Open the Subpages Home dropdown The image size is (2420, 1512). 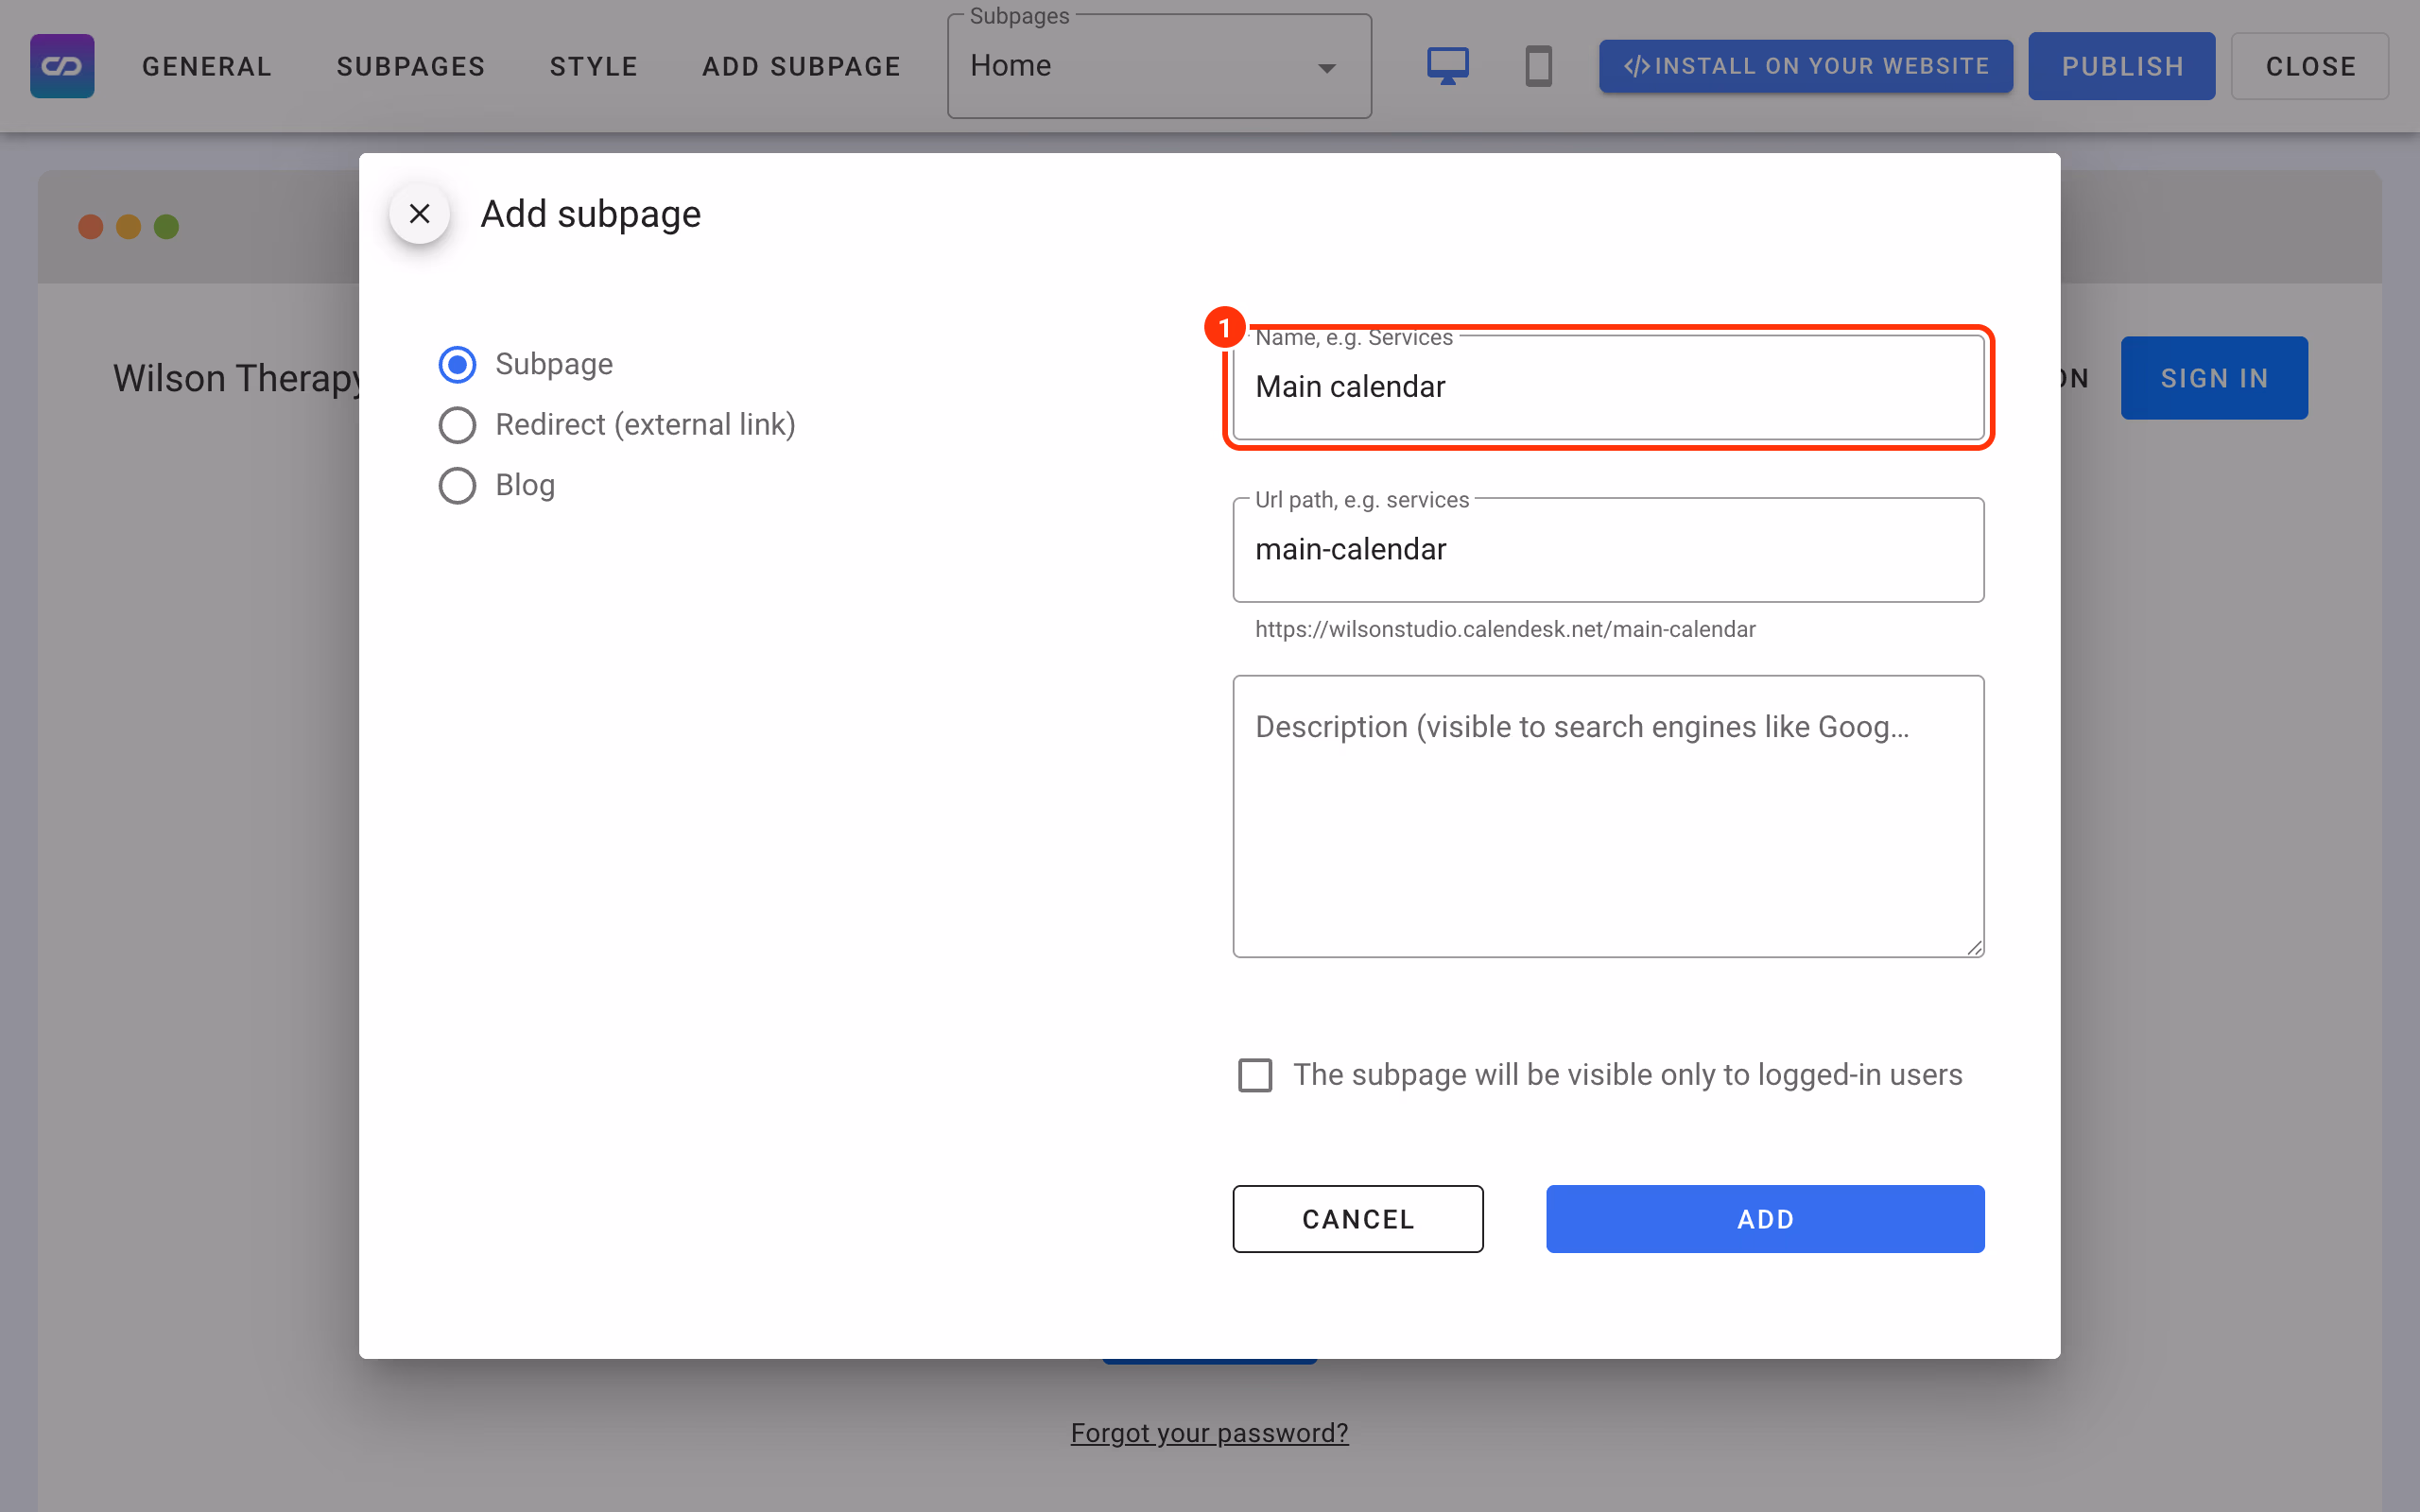pyautogui.click(x=1159, y=66)
